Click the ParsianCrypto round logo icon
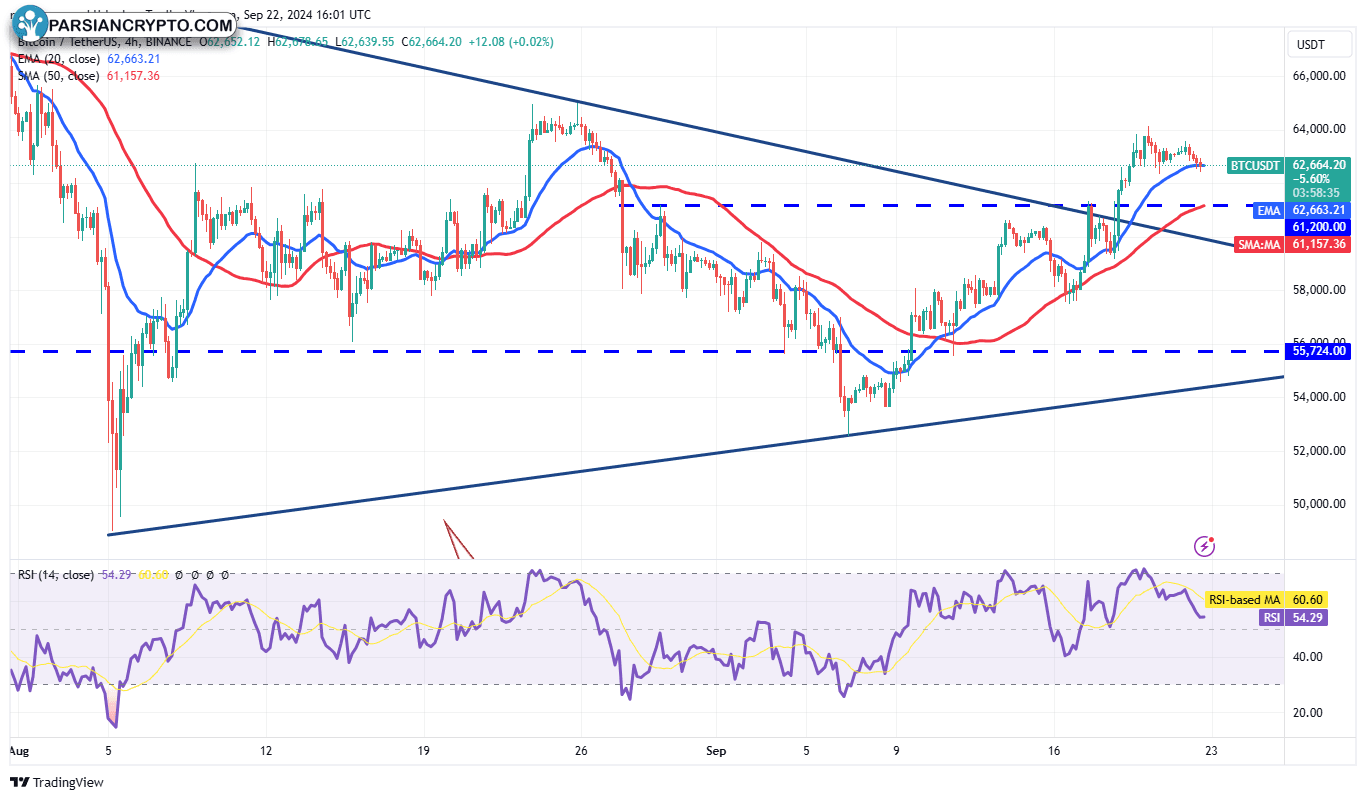 [29, 26]
